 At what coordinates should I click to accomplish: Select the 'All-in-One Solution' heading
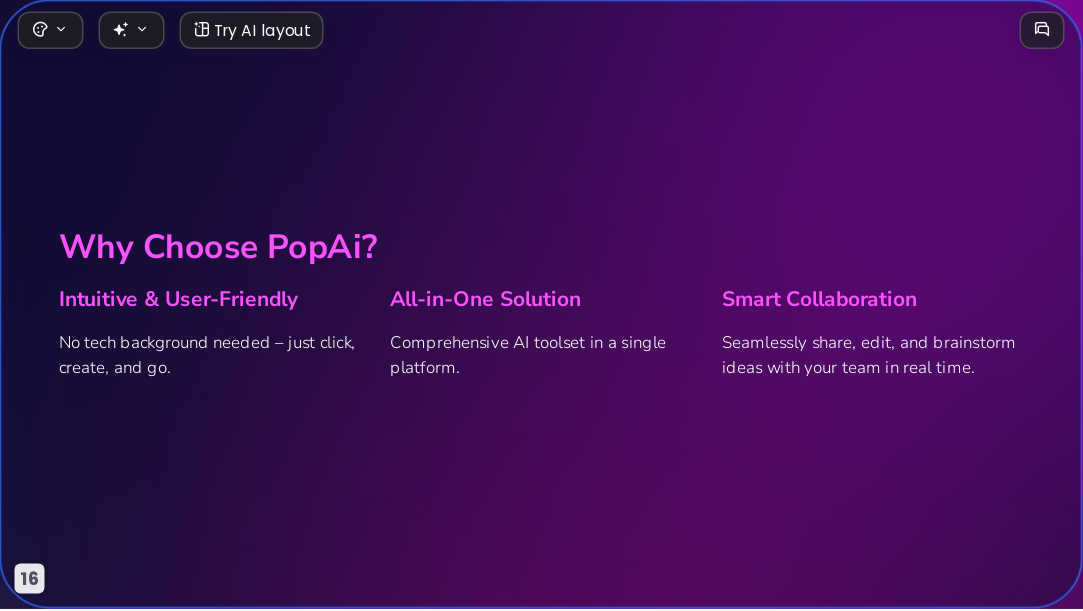point(485,299)
